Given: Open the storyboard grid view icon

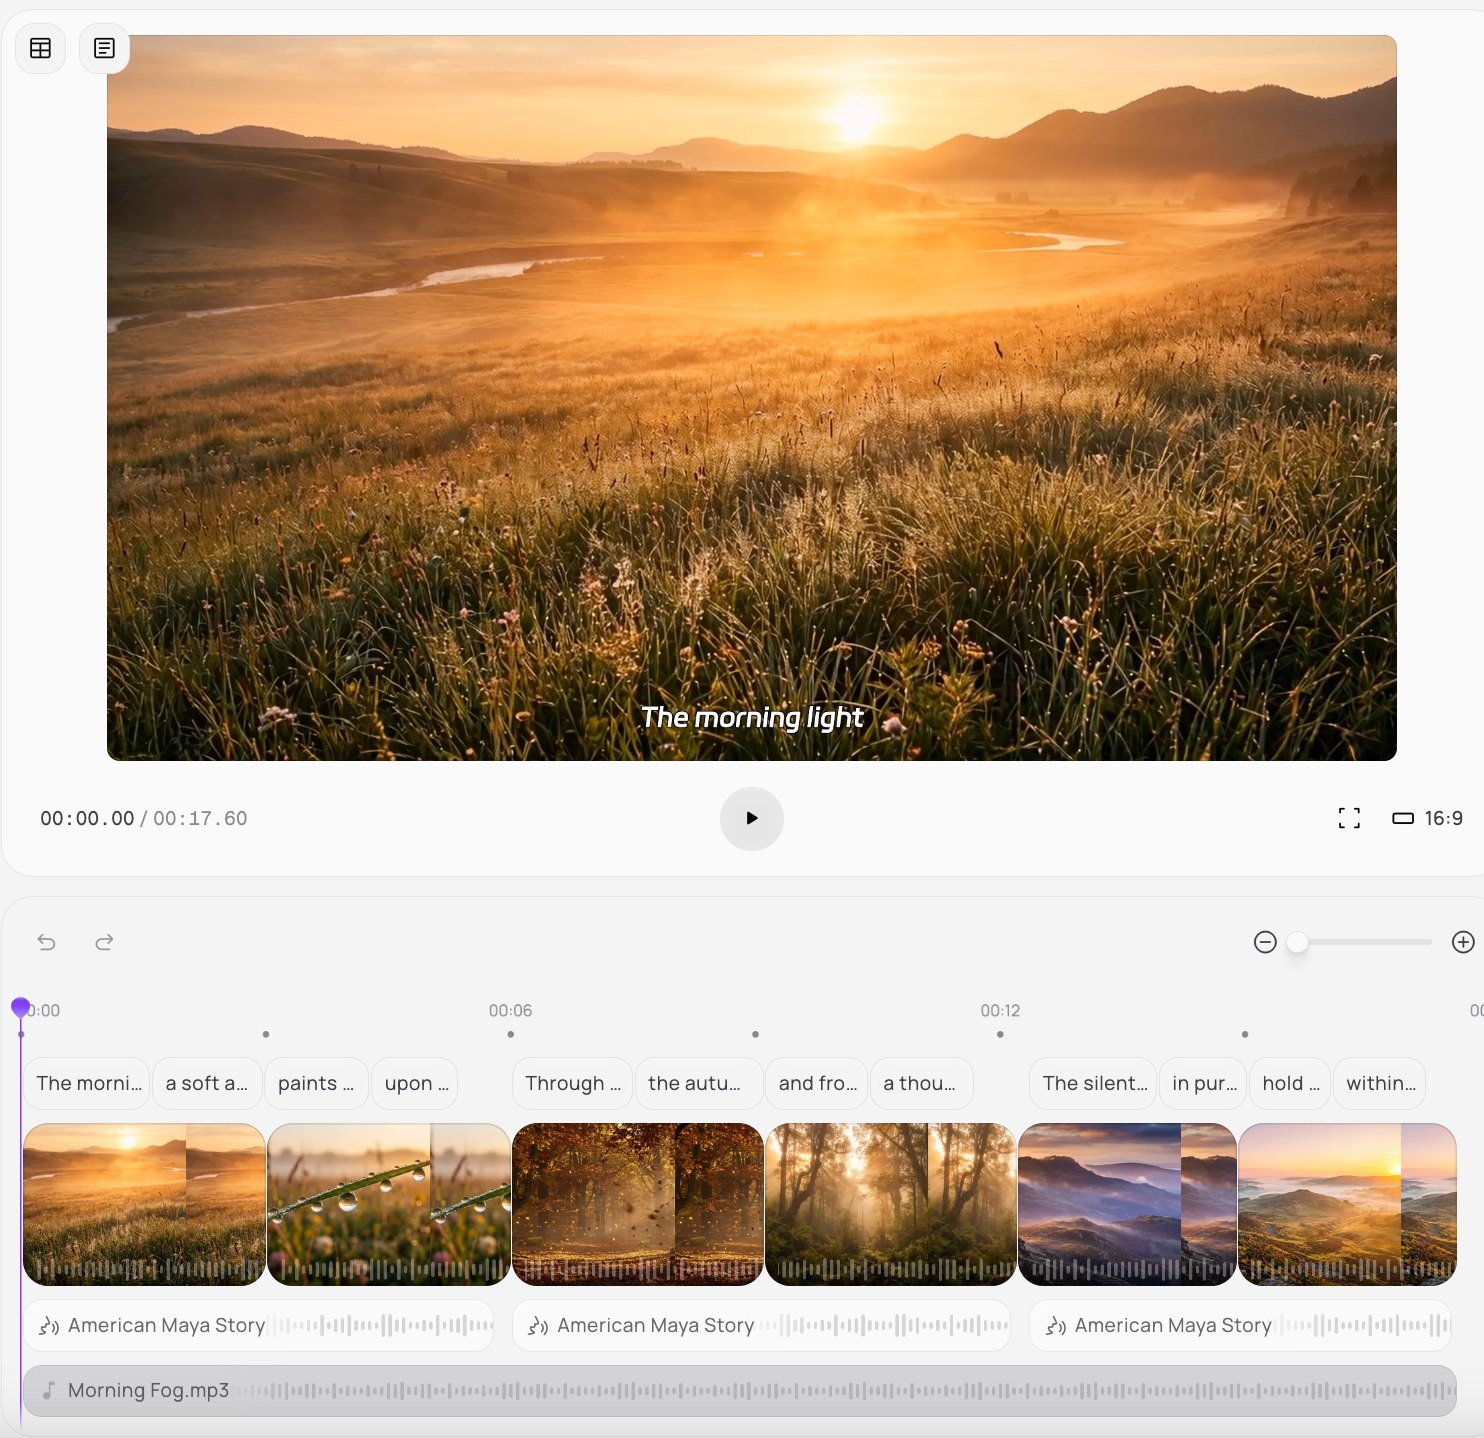Looking at the screenshot, I should 41,48.
